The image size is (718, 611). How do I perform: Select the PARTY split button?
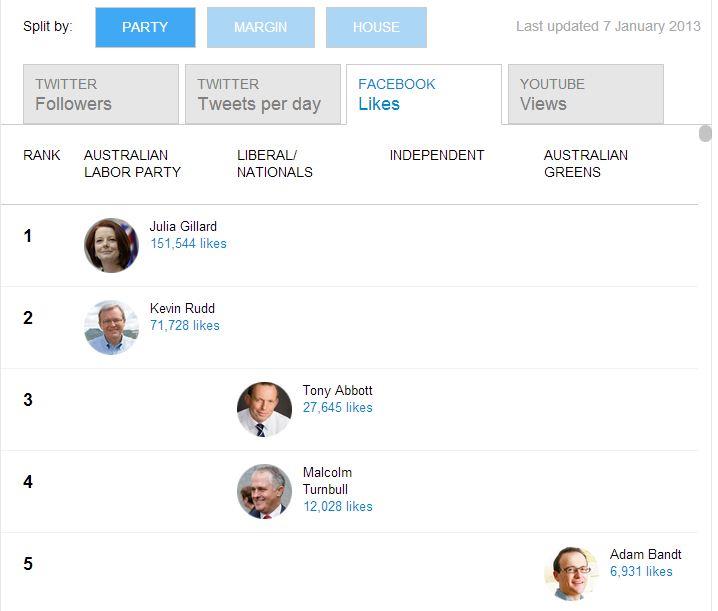pyautogui.click(x=145, y=27)
